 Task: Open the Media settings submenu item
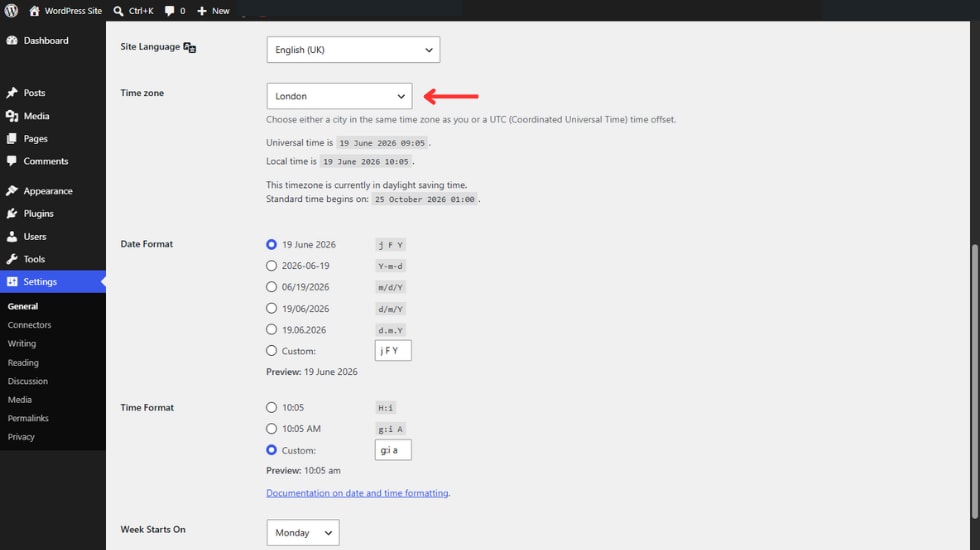point(19,399)
